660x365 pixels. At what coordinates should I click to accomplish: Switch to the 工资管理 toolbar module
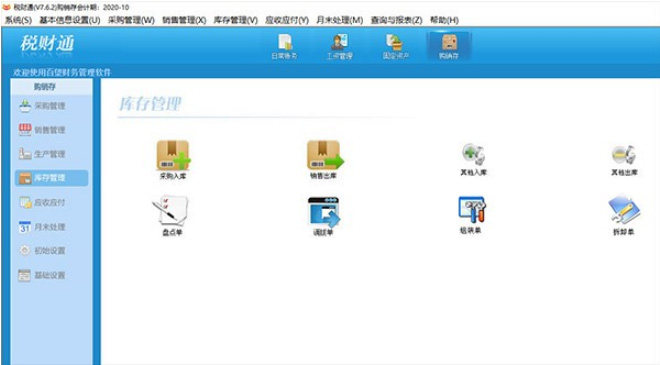tap(339, 46)
